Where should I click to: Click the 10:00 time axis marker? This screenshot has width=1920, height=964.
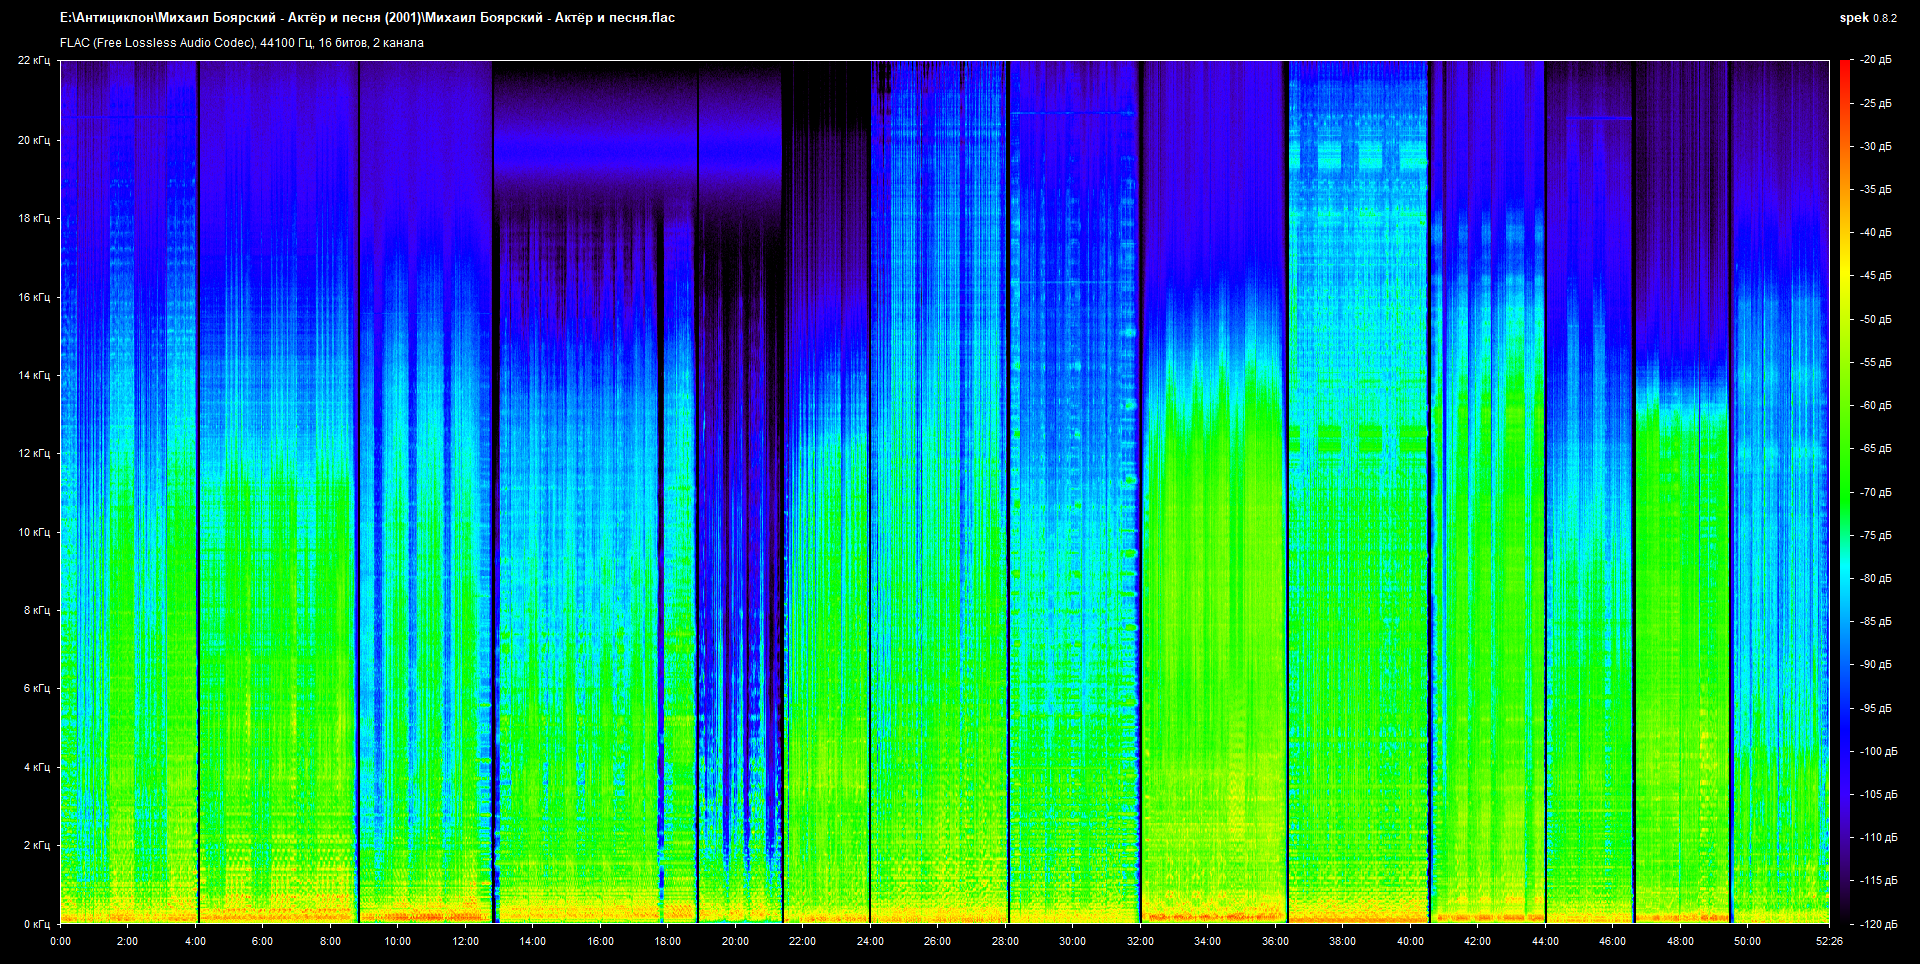coord(397,941)
